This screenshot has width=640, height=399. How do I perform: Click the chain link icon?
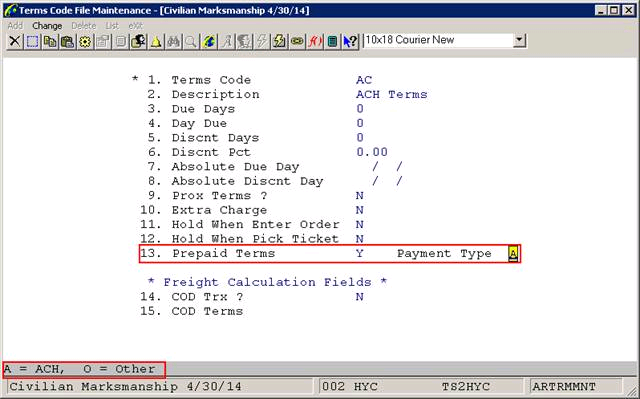point(297,41)
